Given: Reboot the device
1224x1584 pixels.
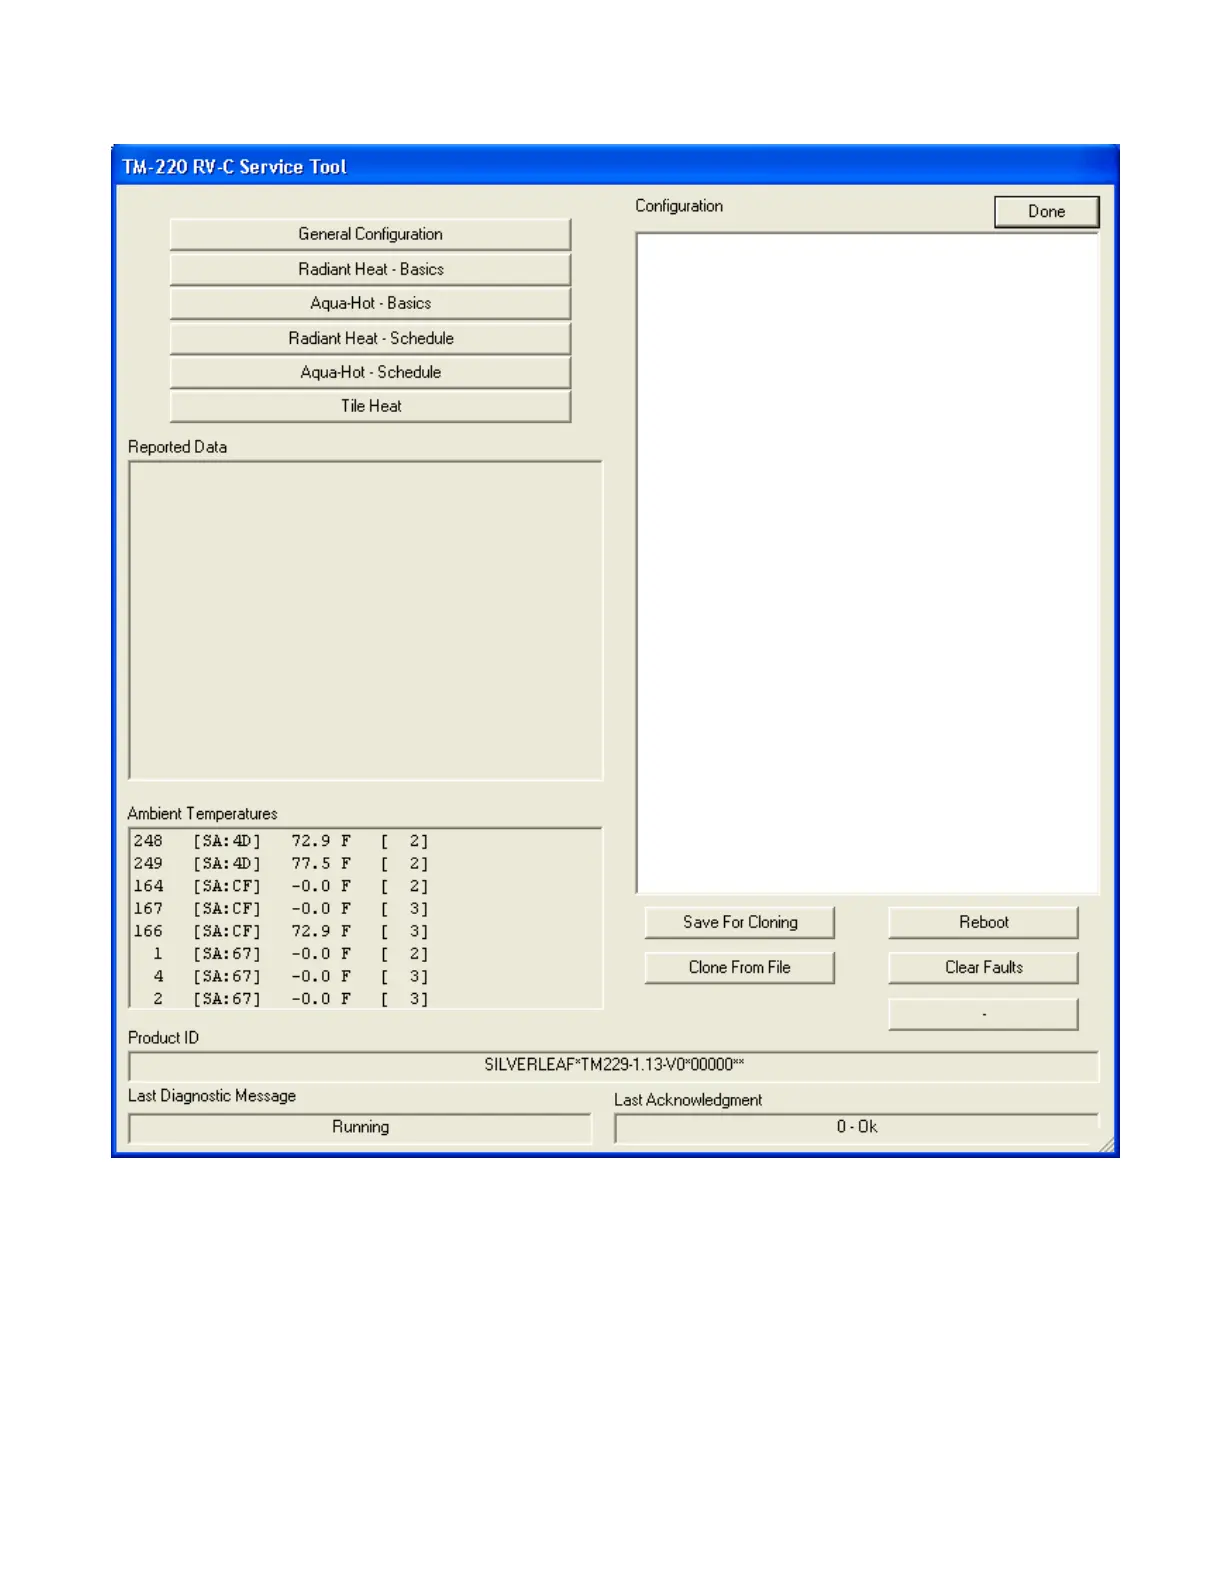Looking at the screenshot, I should click(x=983, y=922).
